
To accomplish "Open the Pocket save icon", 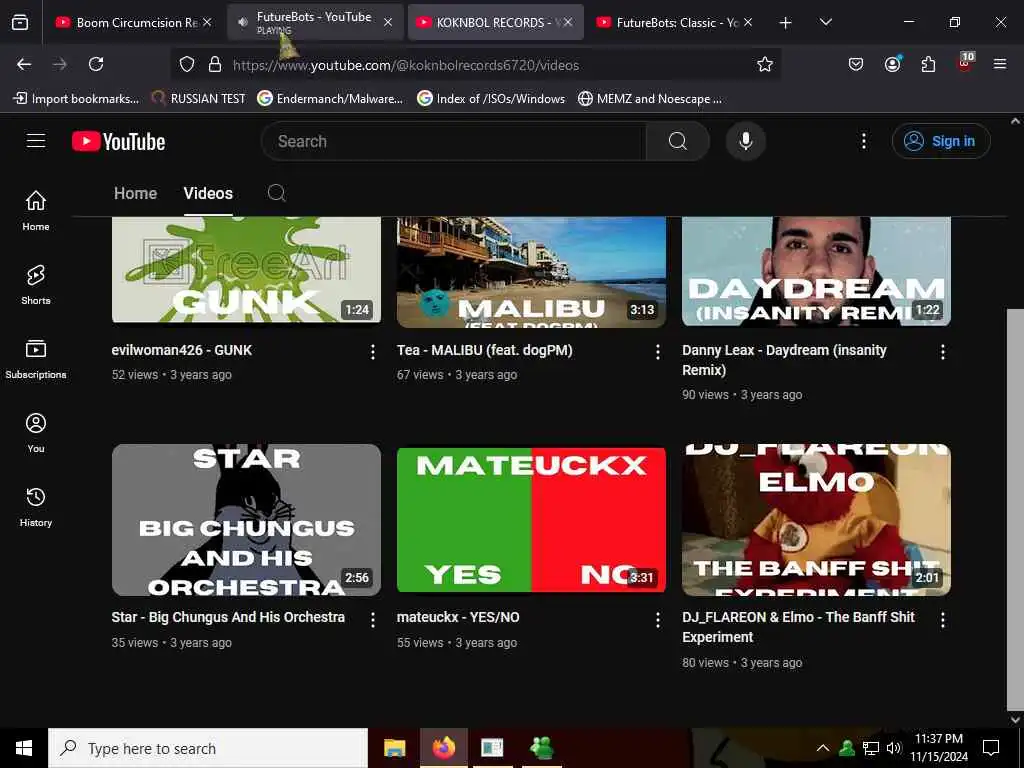I will 856,64.
